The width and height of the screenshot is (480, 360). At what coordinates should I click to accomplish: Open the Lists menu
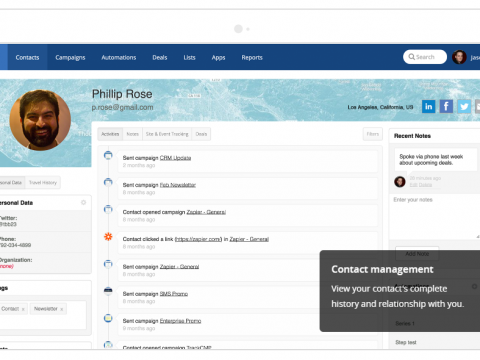(189, 57)
